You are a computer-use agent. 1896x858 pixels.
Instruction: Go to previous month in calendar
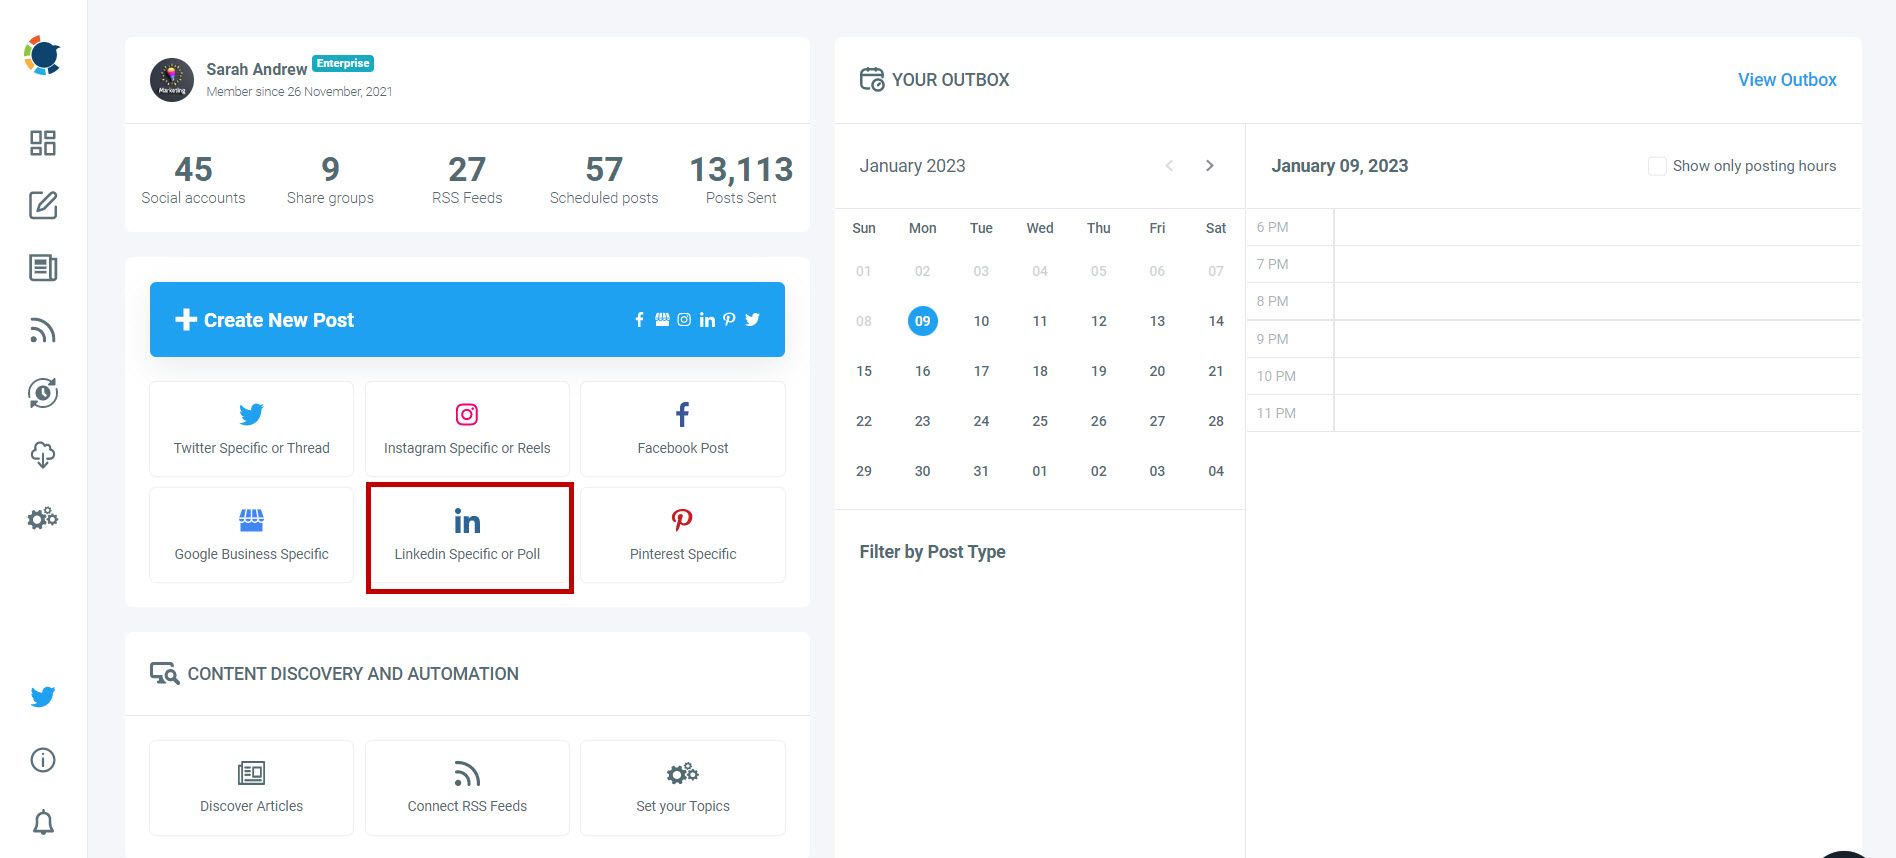1169,166
